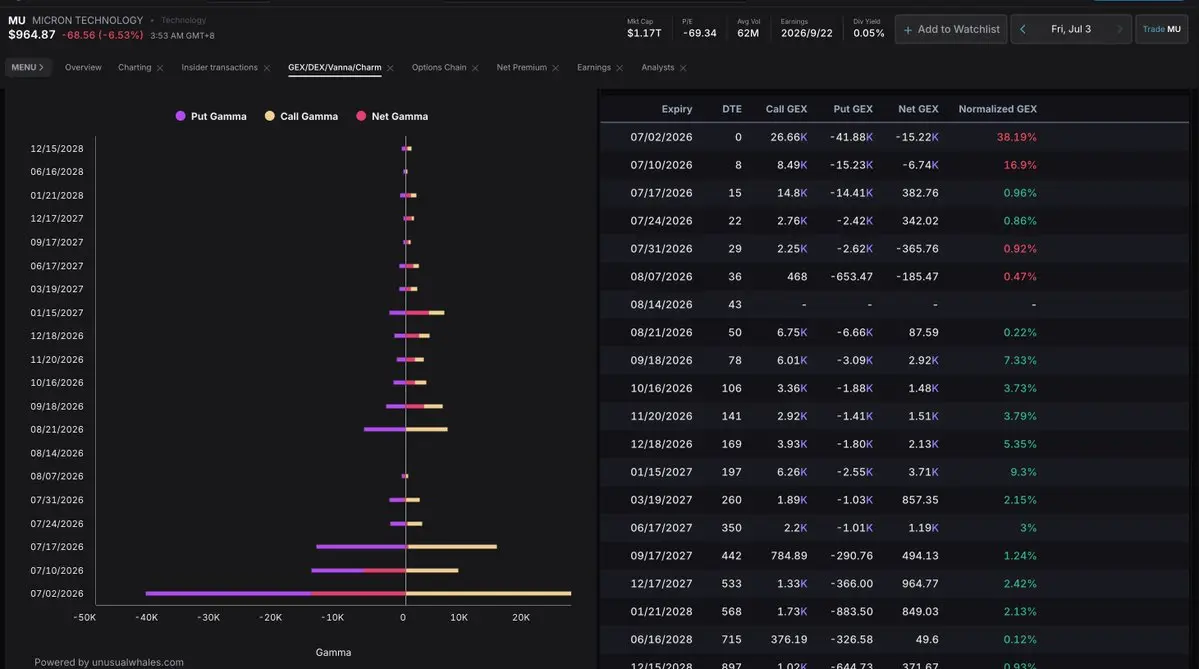Select the 12/18/2026 expiry table cell
Screen dimensions: 1199x669
point(661,444)
